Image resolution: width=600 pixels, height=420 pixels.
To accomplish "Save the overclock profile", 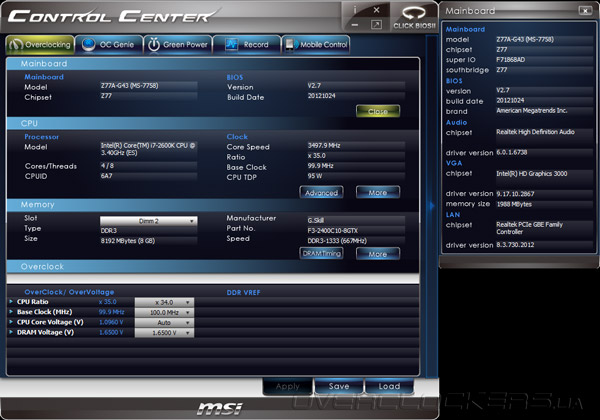I will [x=339, y=386].
